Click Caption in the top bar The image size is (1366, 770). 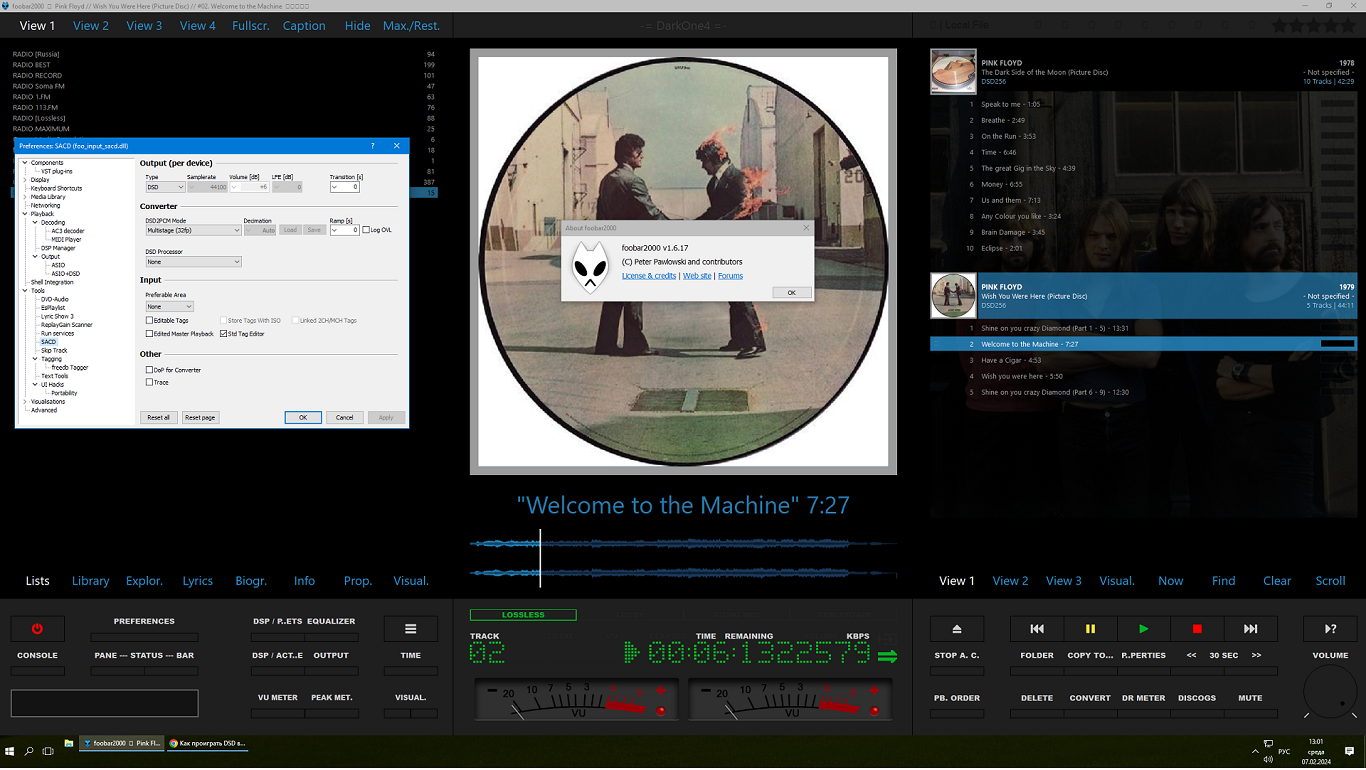304,25
